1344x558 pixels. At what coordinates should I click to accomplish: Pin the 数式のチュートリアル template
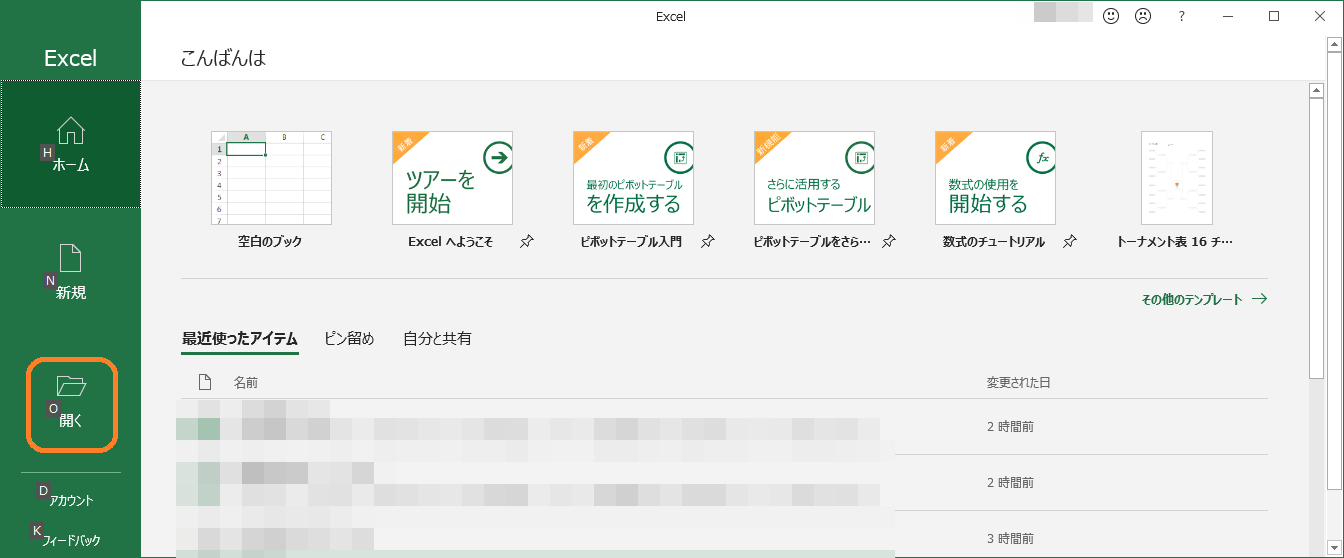tap(1069, 242)
